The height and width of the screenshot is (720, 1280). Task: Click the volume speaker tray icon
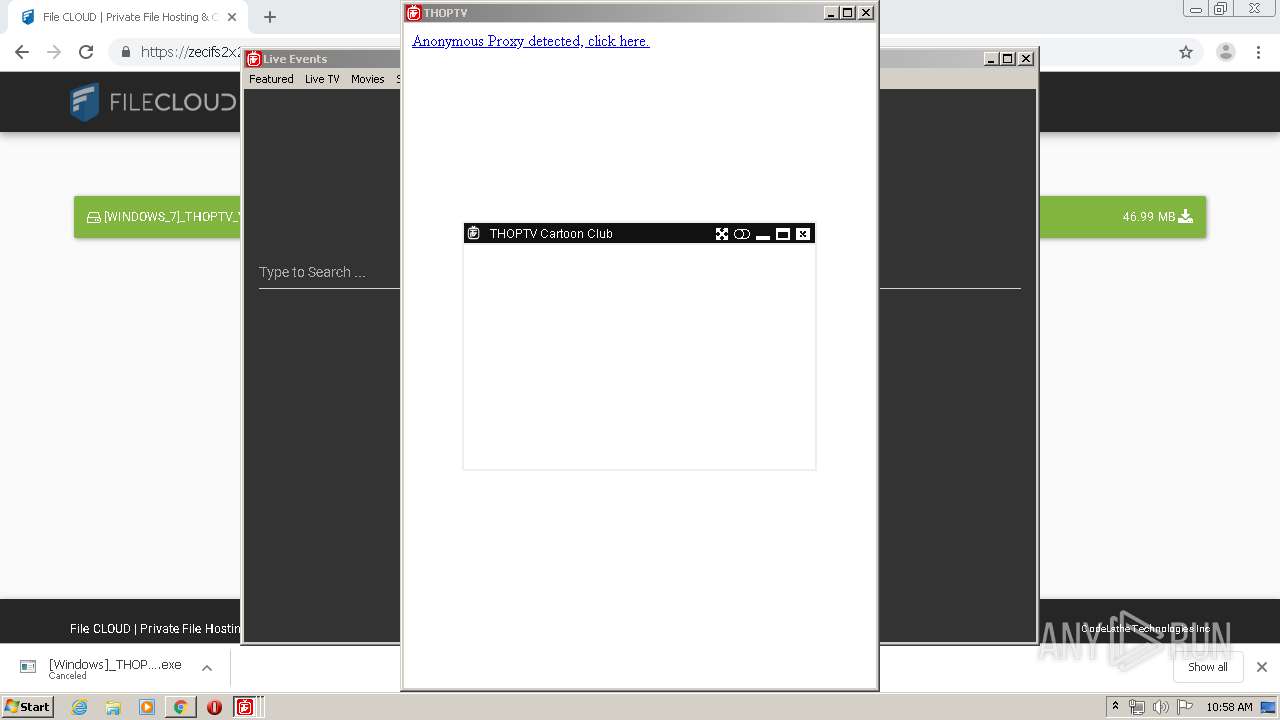click(x=1160, y=707)
